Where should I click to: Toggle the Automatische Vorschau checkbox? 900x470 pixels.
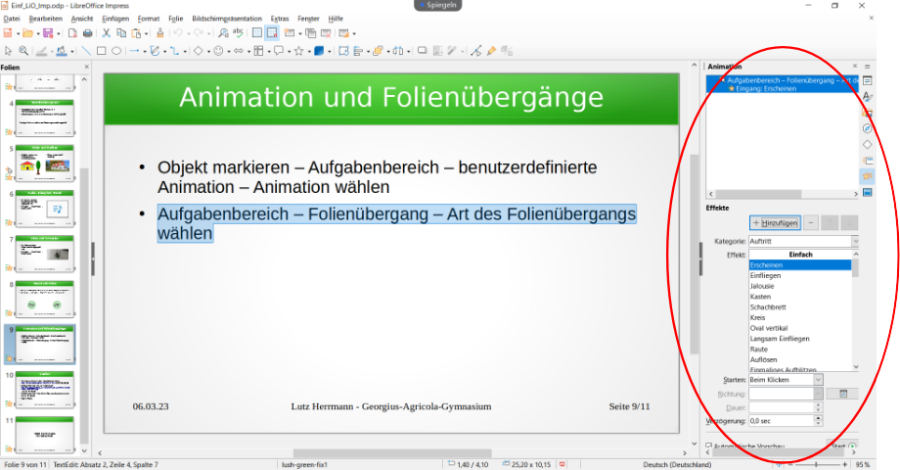(x=709, y=446)
